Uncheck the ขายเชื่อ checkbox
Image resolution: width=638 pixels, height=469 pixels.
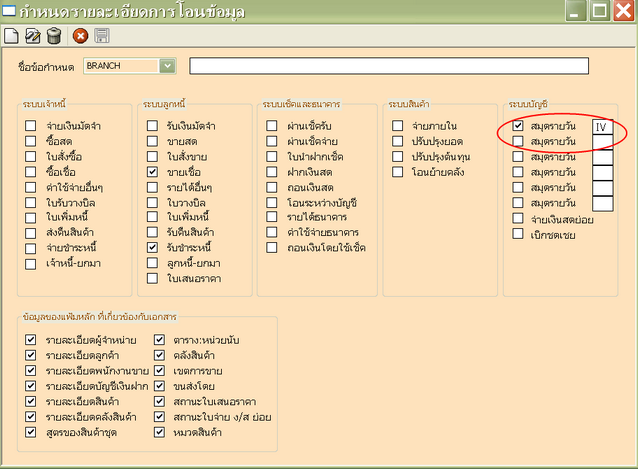tap(153, 172)
